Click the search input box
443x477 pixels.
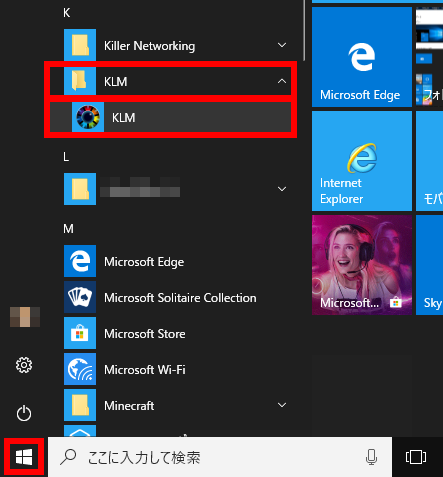click(220, 457)
